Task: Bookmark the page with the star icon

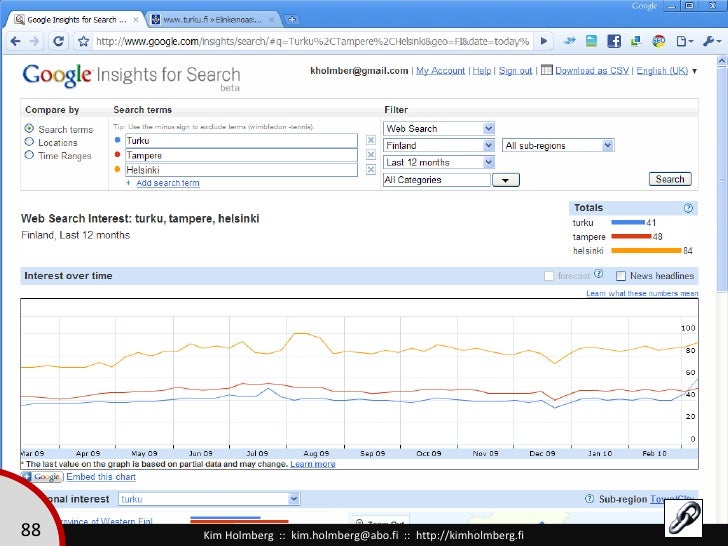Action: tap(83, 41)
